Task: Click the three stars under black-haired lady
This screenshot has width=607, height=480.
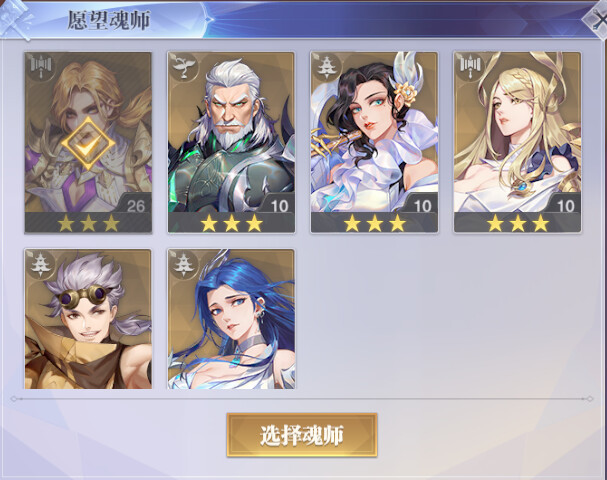Action: (374, 223)
